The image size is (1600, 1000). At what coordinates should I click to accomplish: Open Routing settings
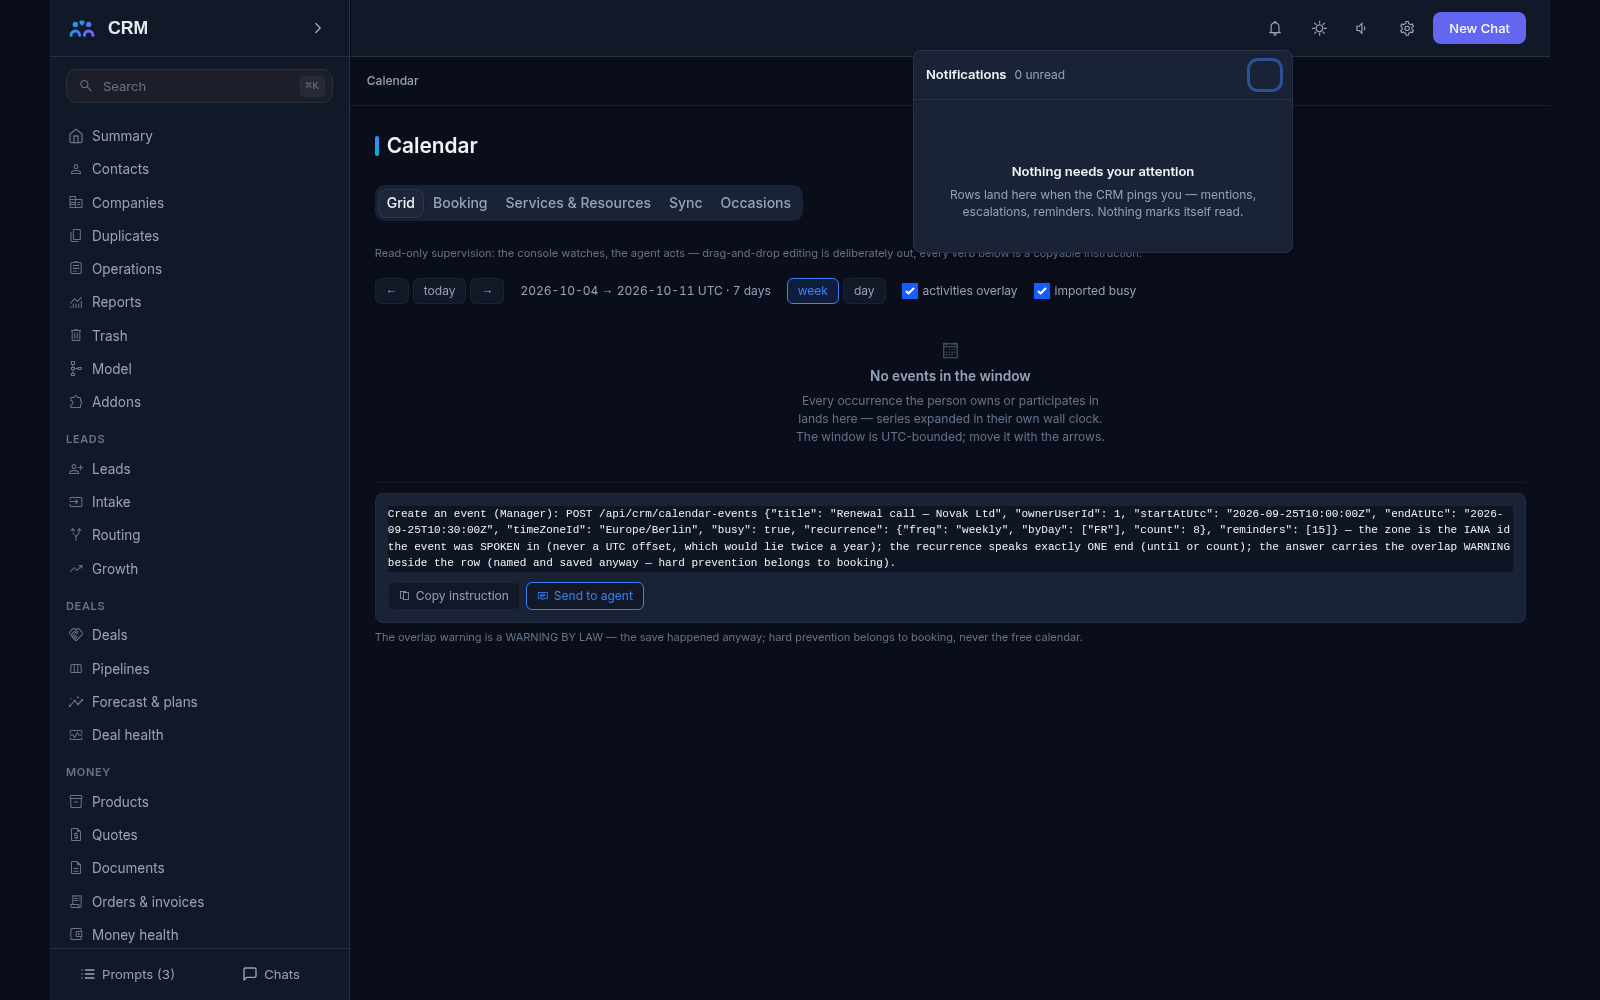[x=199, y=535]
